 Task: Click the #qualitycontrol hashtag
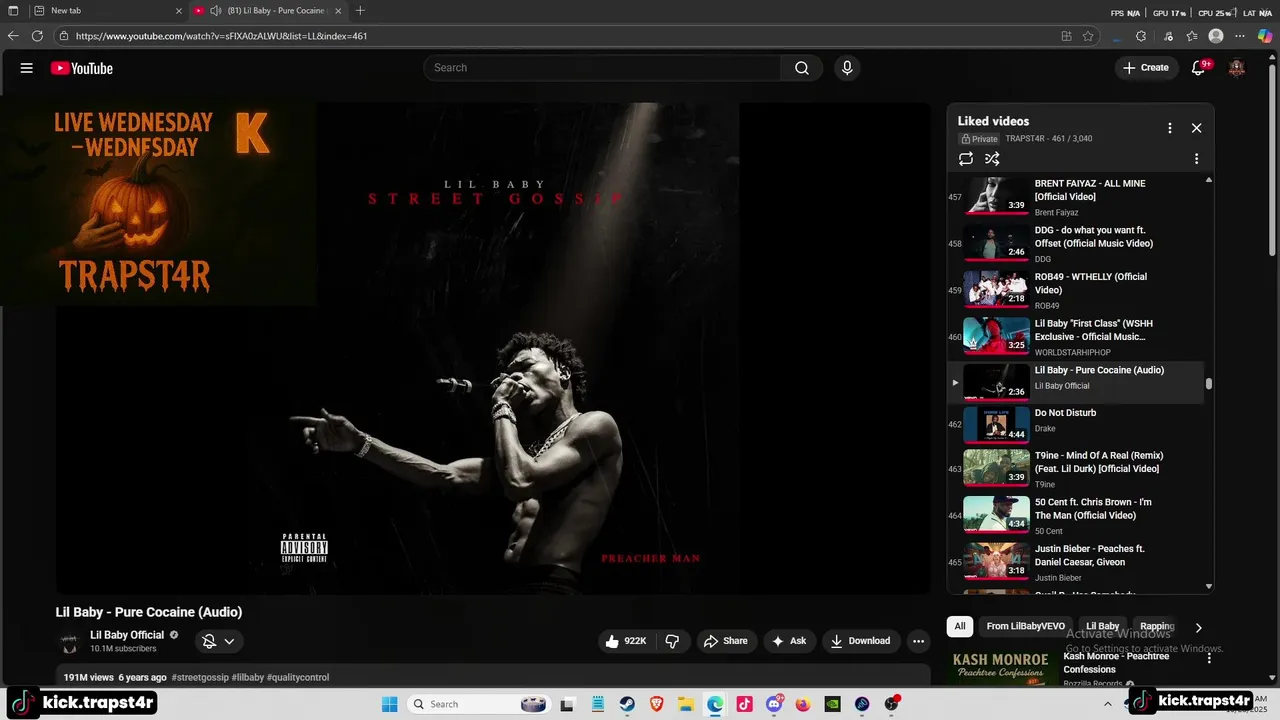[298, 677]
